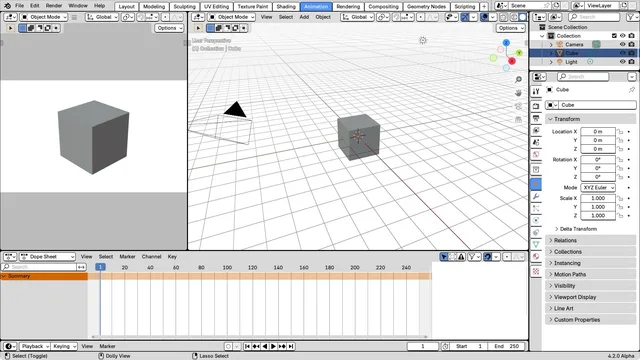Switch to the Shading workspace tab
This screenshot has height=360, width=640.
point(286,7)
